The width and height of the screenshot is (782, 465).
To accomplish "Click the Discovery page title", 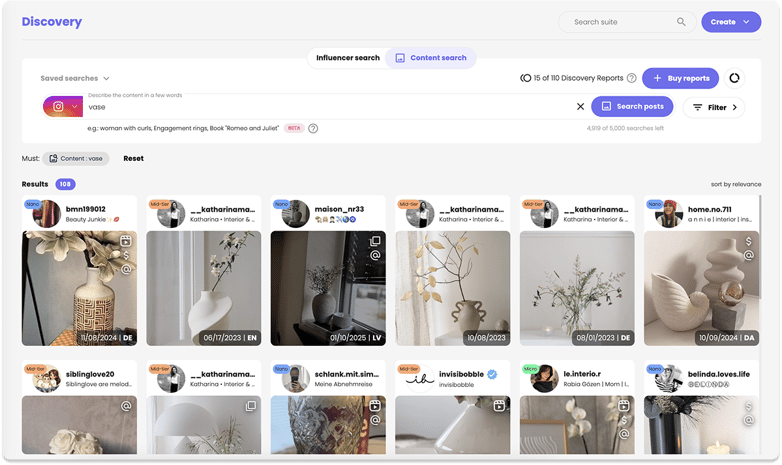I will pos(52,21).
